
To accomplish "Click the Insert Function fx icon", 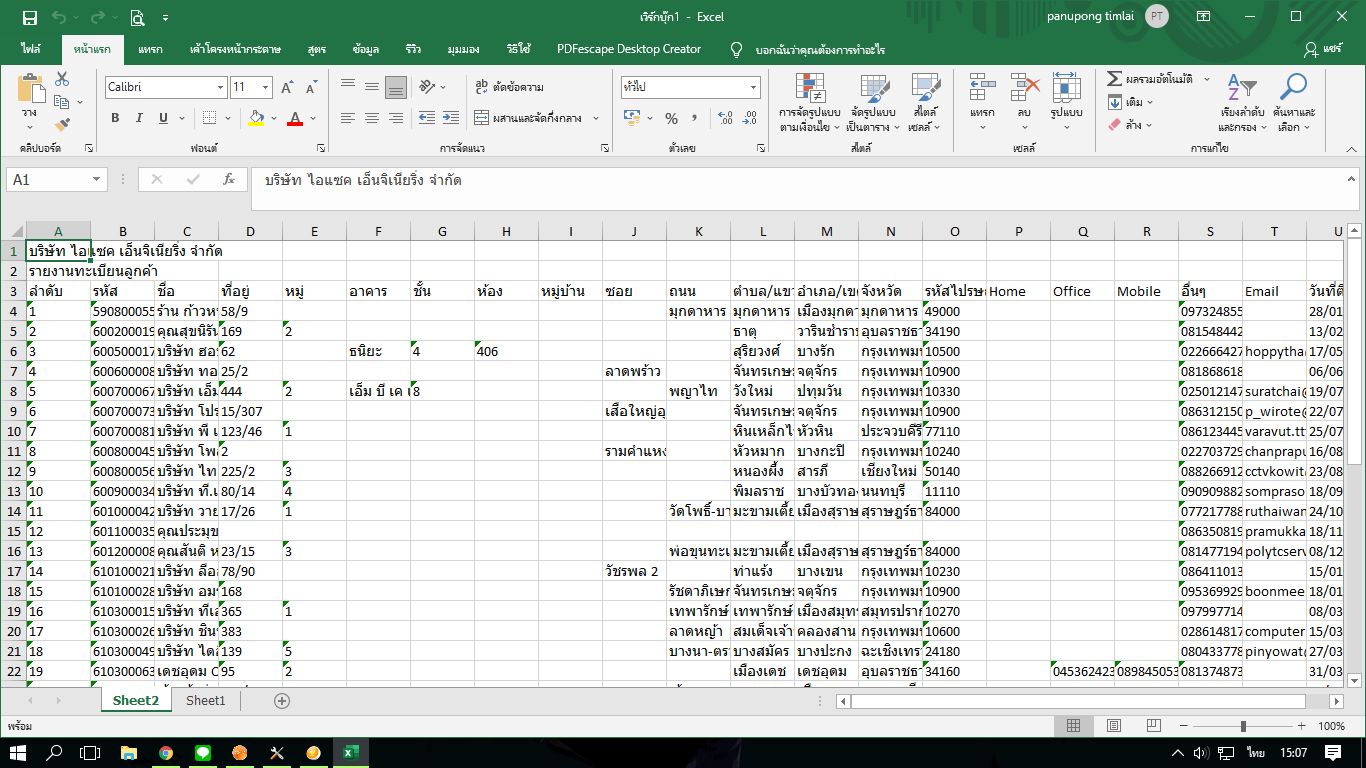I will click(x=229, y=180).
